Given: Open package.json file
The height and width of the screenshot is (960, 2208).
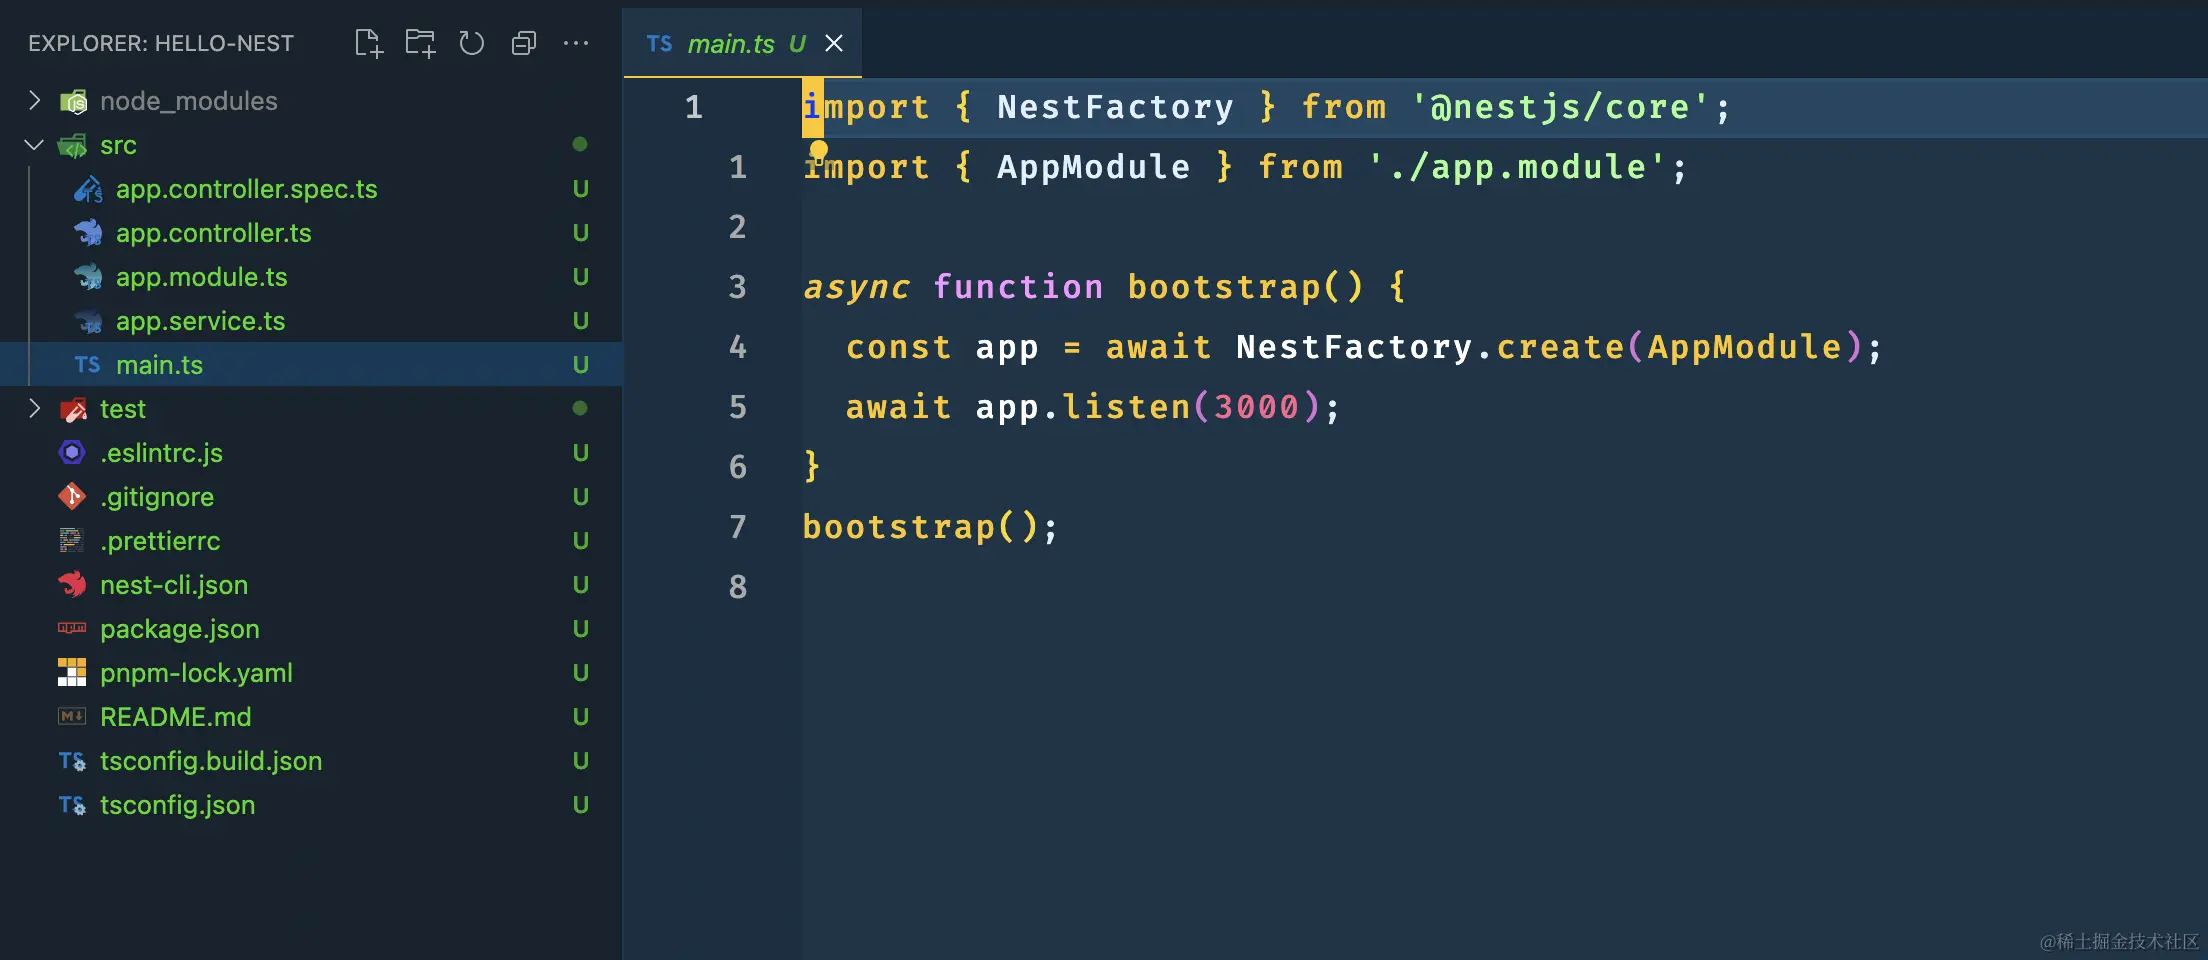Looking at the screenshot, I should 180,629.
